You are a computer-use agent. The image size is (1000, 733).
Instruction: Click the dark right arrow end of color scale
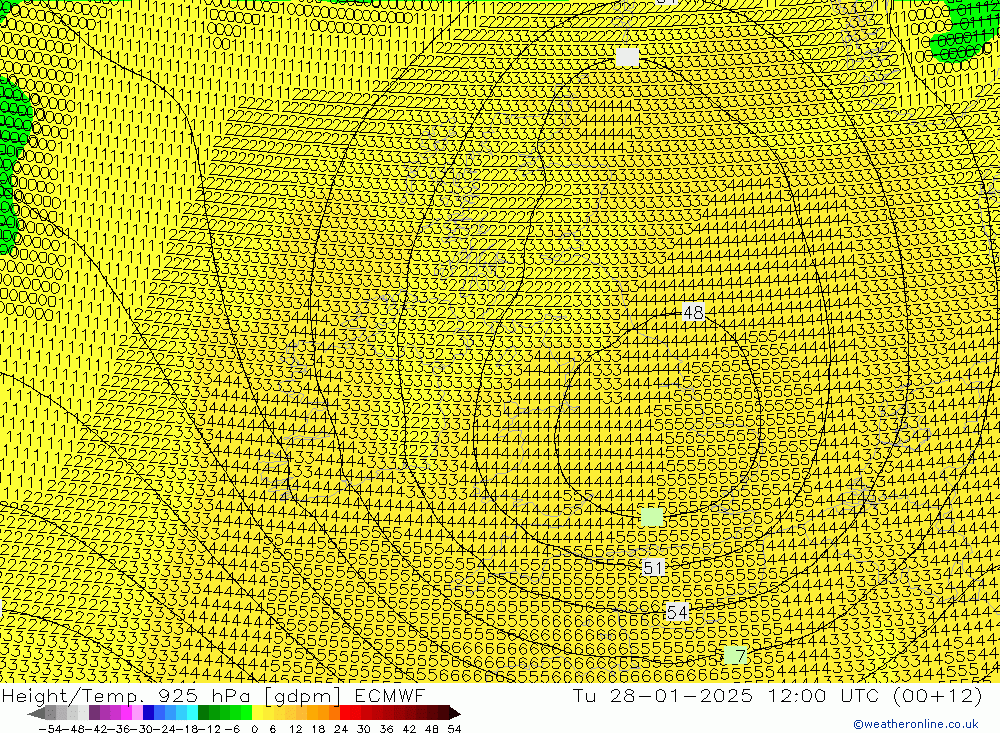(455, 713)
